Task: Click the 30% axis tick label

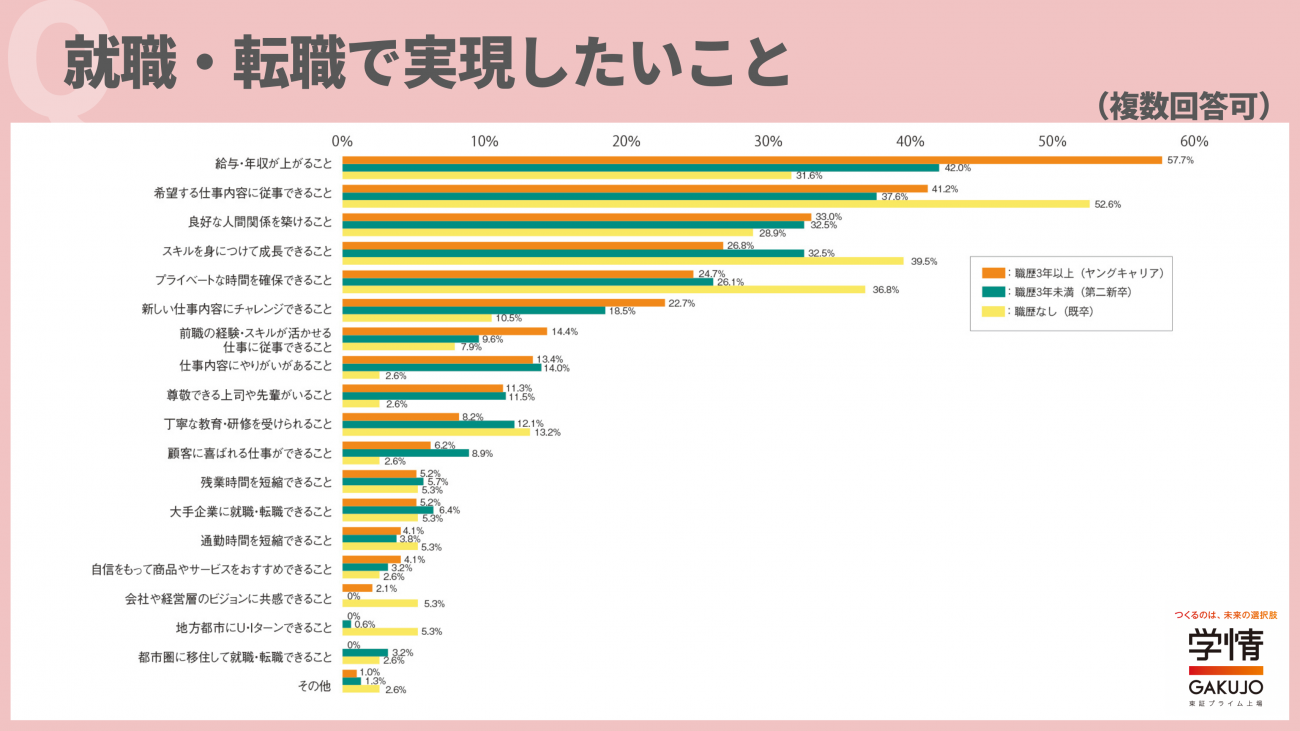Action: click(x=768, y=141)
